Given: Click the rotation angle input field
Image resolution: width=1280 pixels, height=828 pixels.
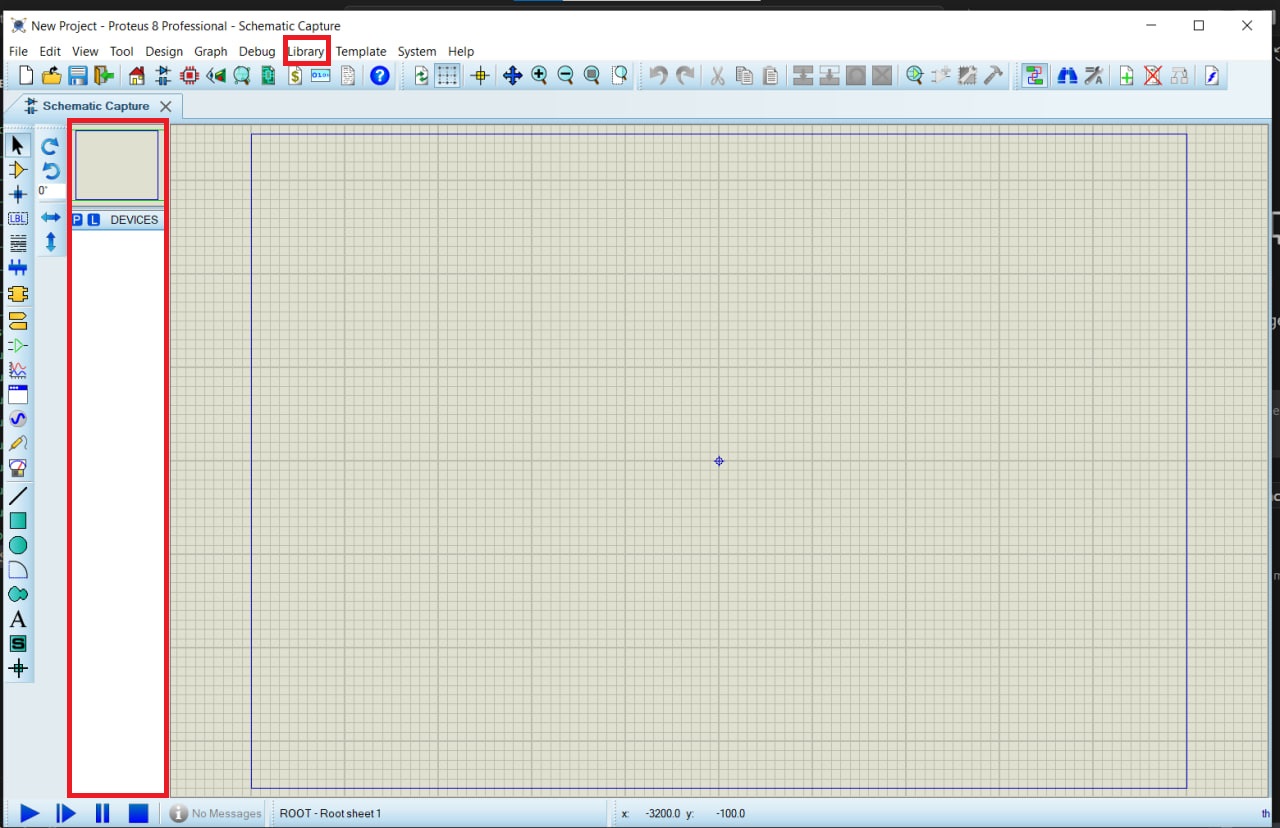Looking at the screenshot, I should [x=51, y=191].
